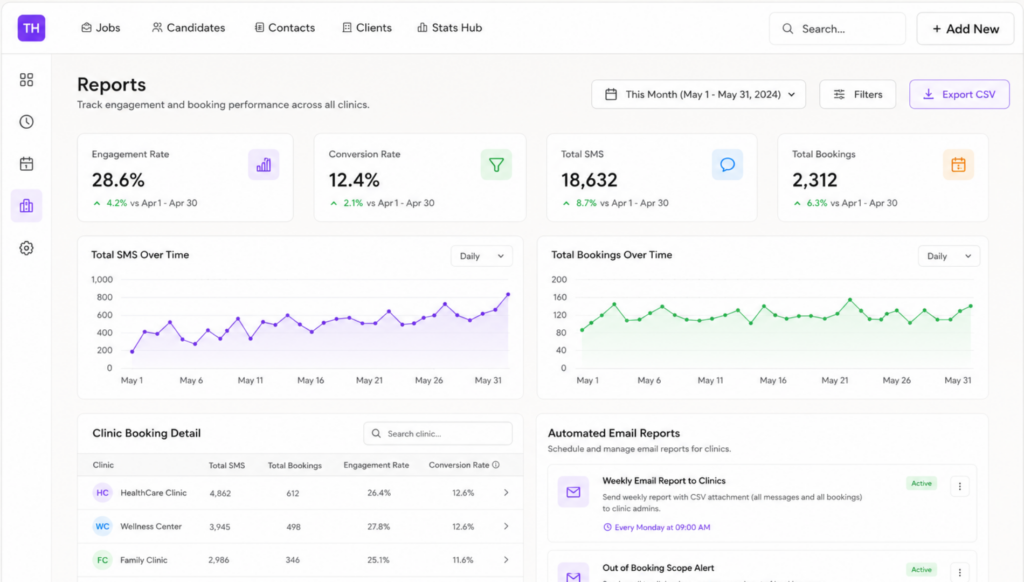The width and height of the screenshot is (1024, 582).
Task: Go to the Contacts tab
Action: coord(285,27)
